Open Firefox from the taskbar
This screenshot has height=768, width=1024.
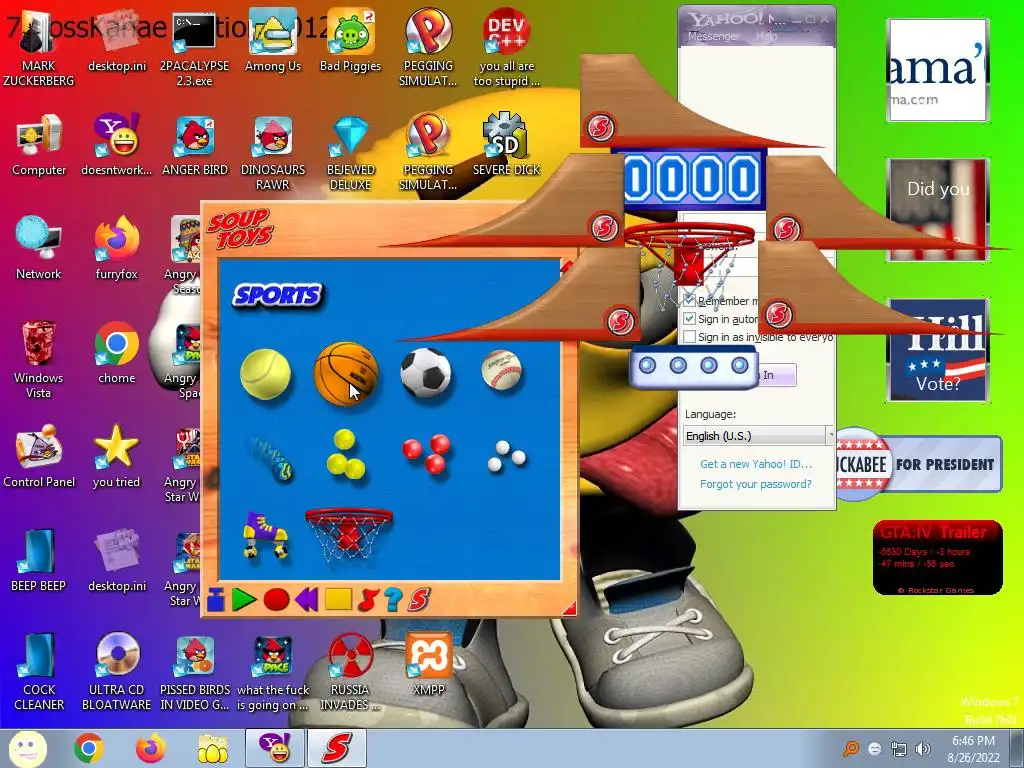(x=151, y=748)
